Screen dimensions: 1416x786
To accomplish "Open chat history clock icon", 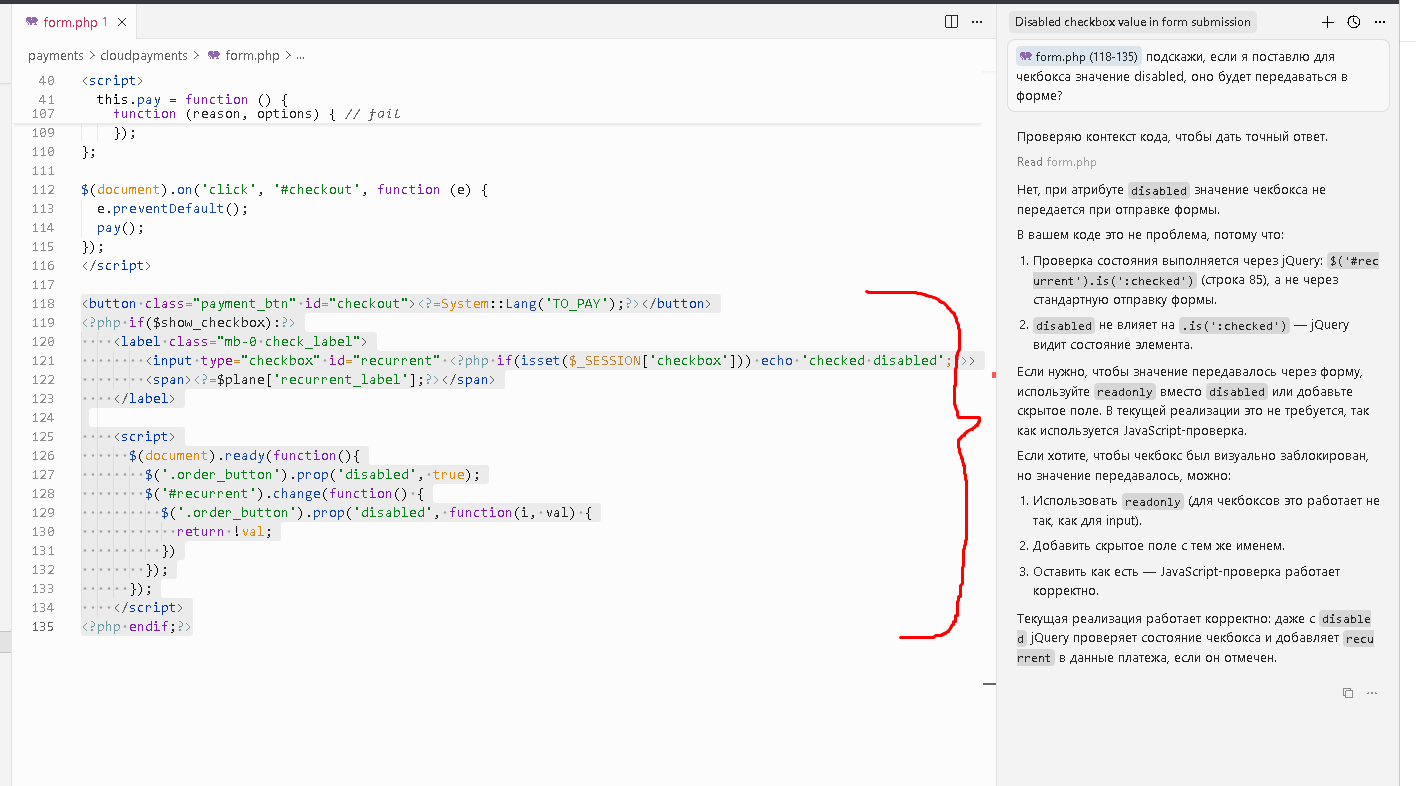I will (x=1353, y=22).
